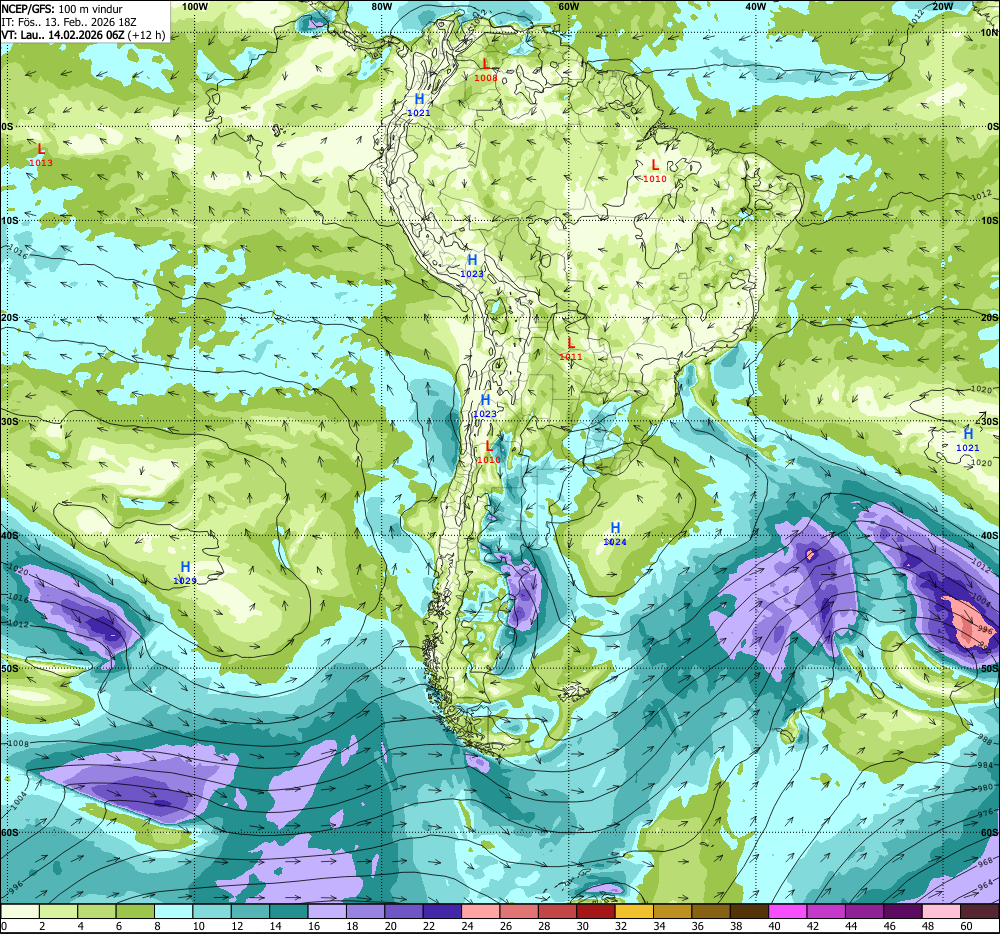1000x934 pixels.
Task: Click the 964 isobar label
Action: click(x=985, y=886)
